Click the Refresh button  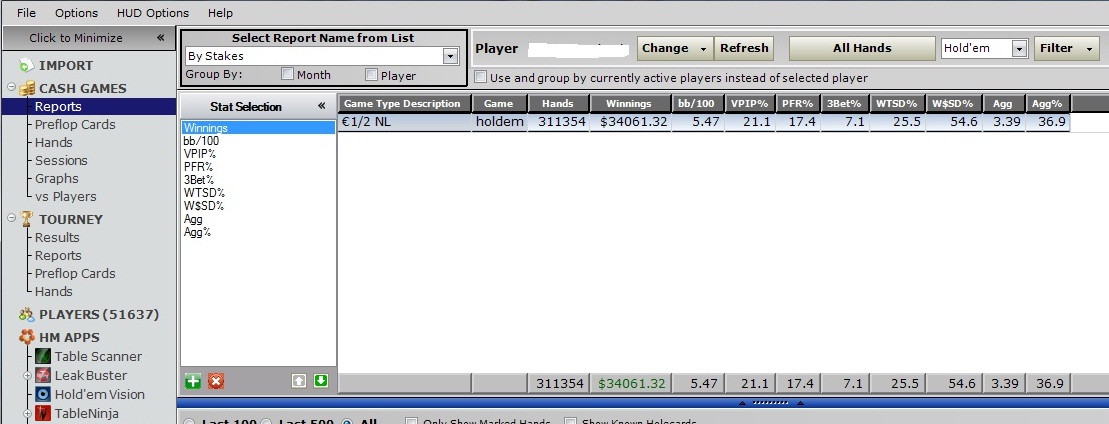744,48
